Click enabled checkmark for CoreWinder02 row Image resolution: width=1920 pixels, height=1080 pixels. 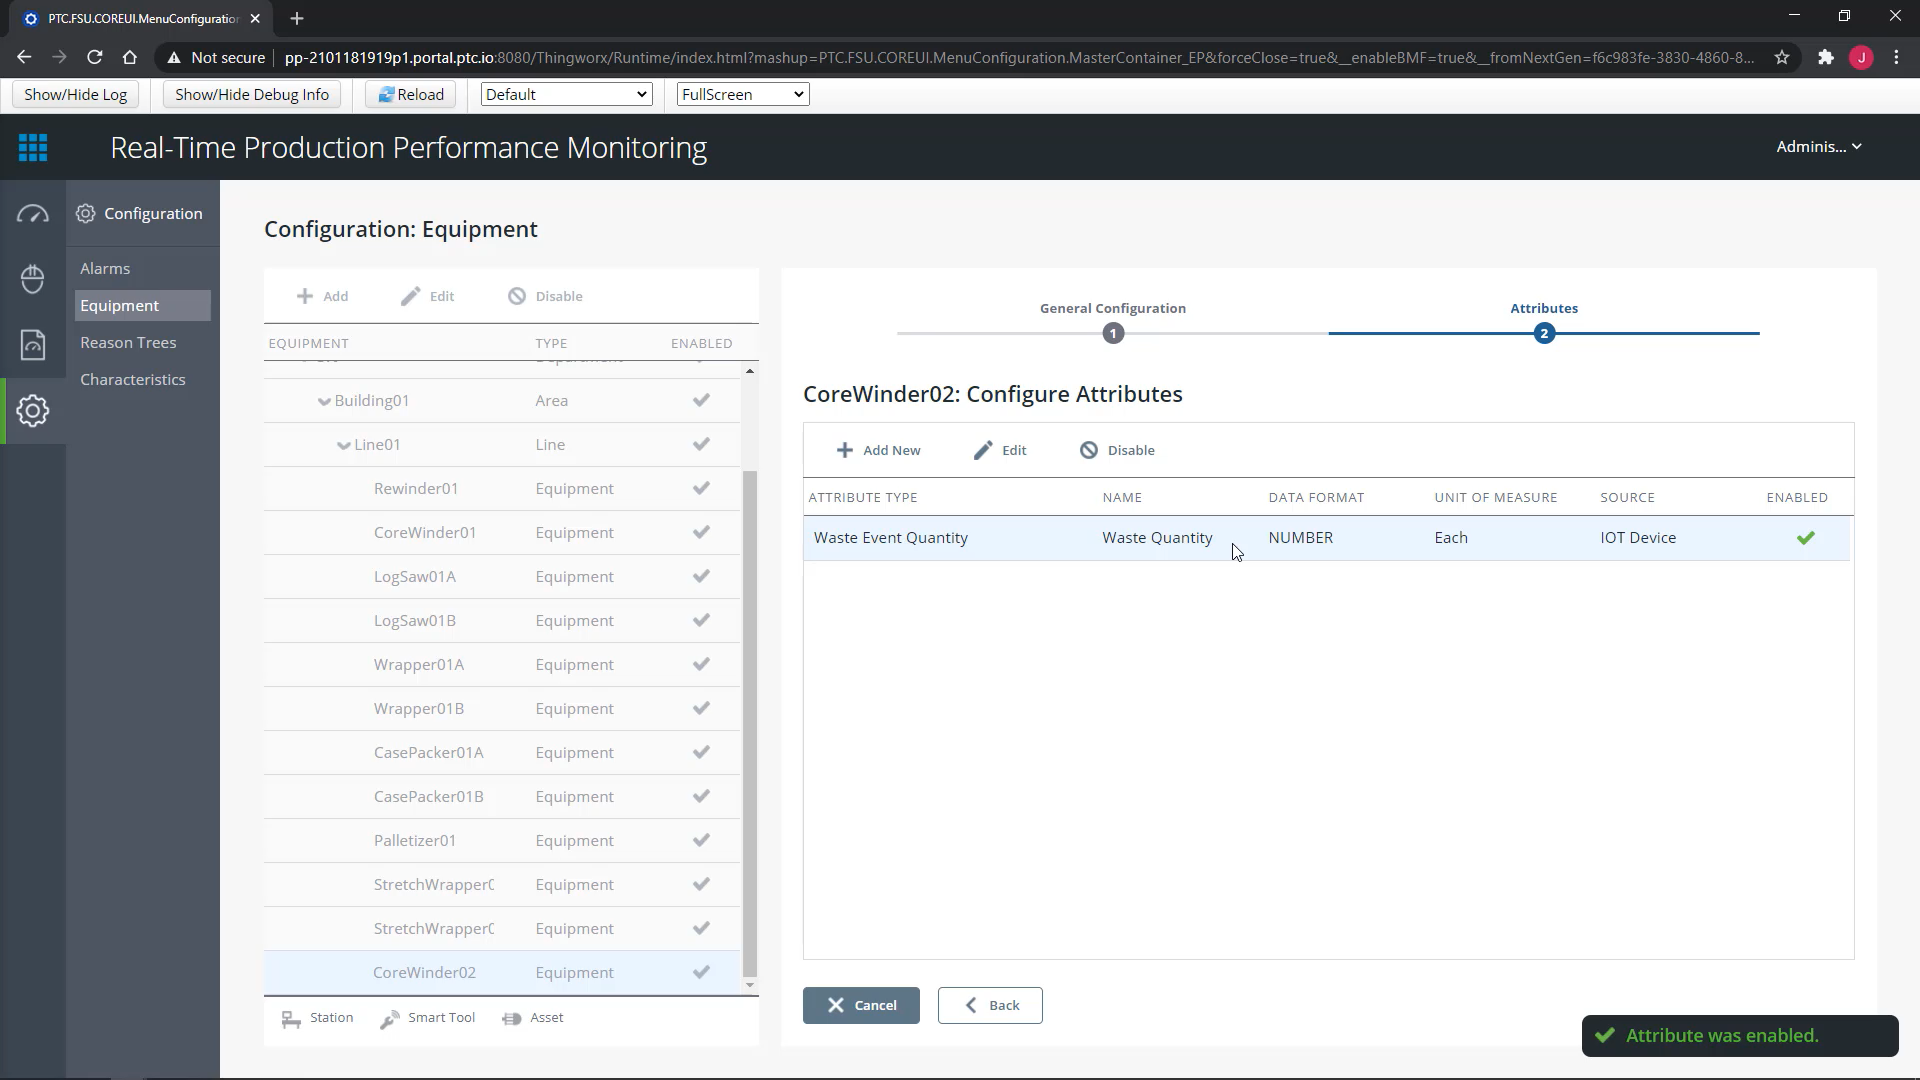click(701, 972)
